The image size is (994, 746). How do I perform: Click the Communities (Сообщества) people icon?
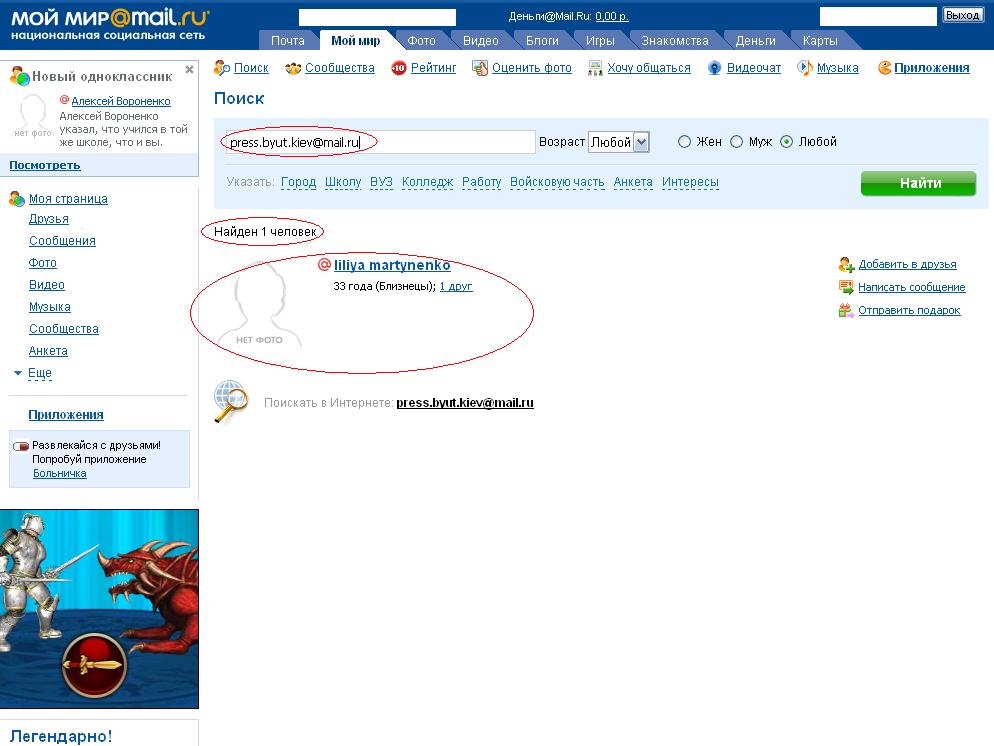click(293, 68)
